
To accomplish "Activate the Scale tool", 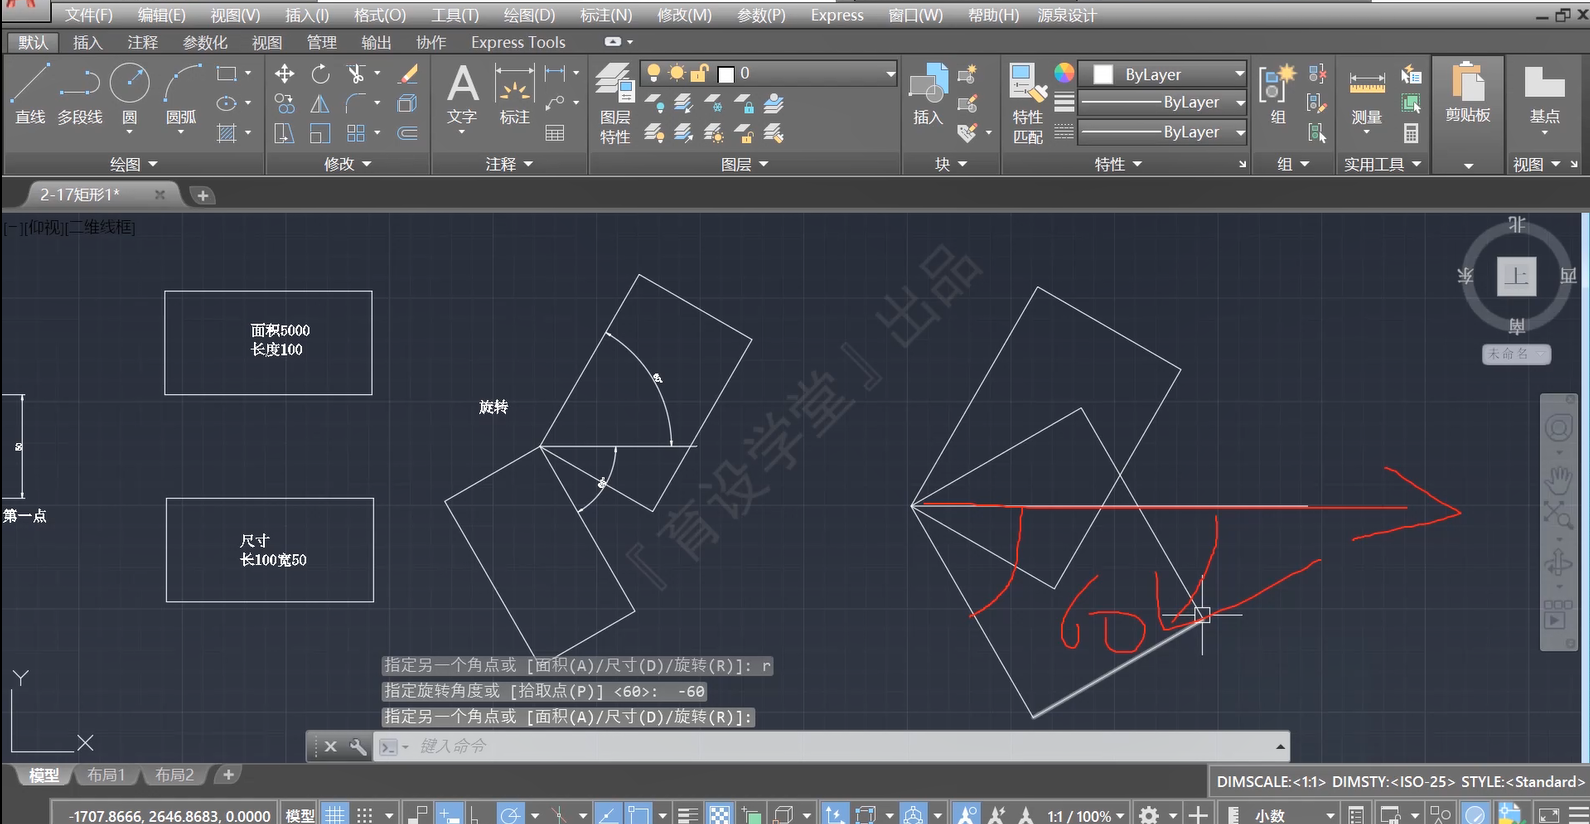I will (320, 133).
